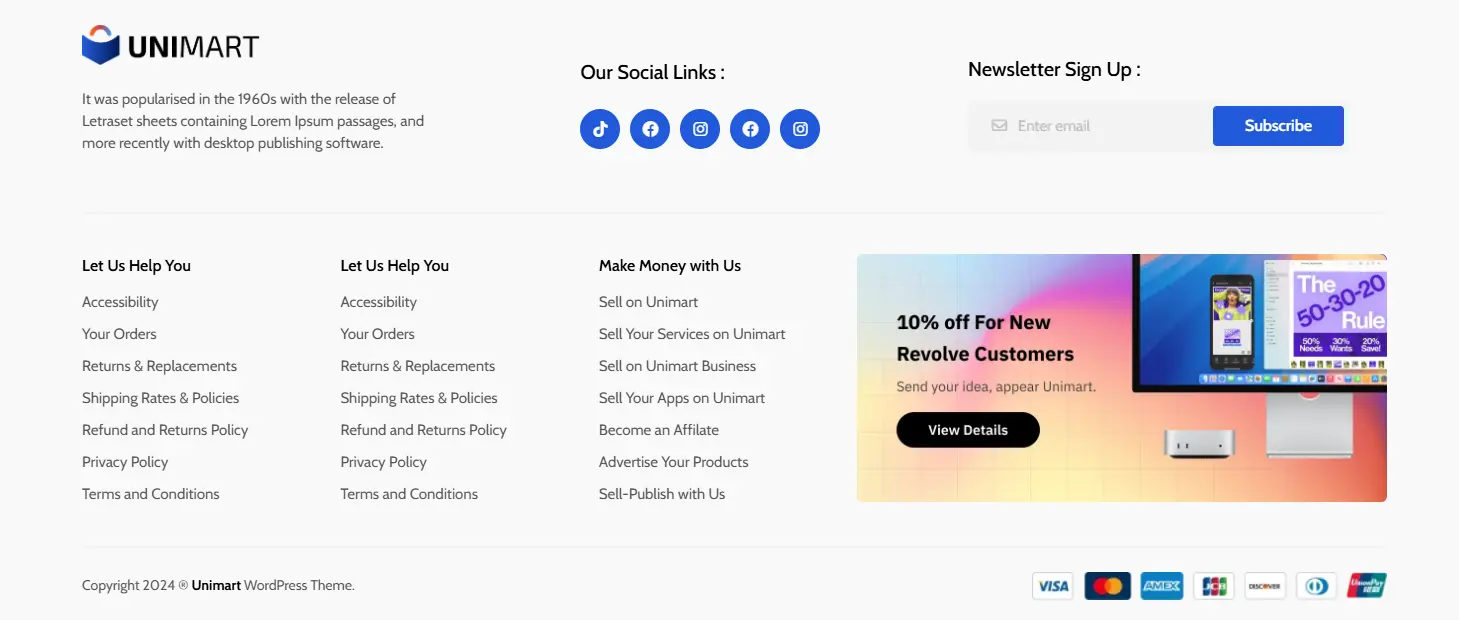Image resolution: width=1459 pixels, height=620 pixels.
Task: Select the Visa payment icon
Action: 1052,585
